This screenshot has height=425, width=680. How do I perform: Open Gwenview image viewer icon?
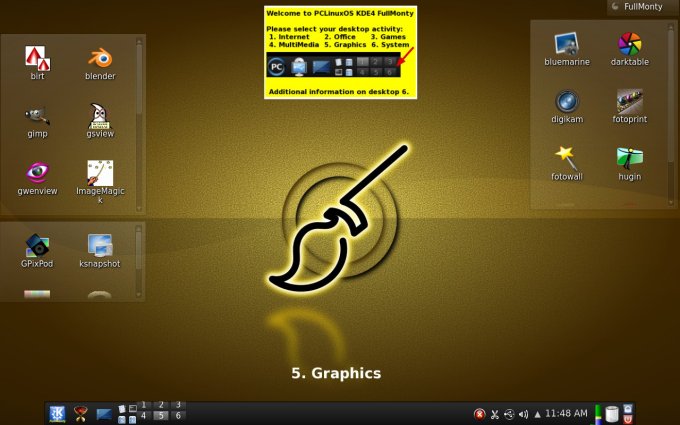pyautogui.click(x=37, y=173)
